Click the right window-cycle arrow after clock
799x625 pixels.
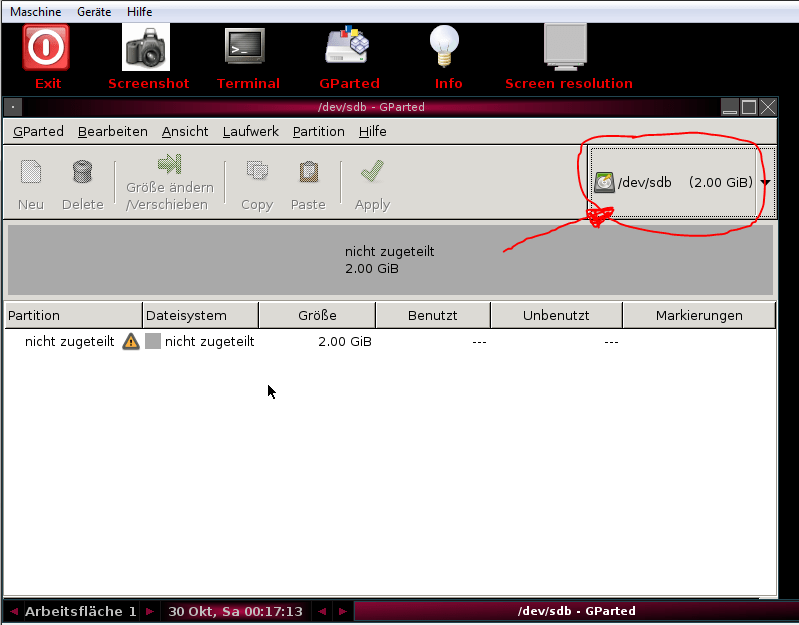point(343,611)
